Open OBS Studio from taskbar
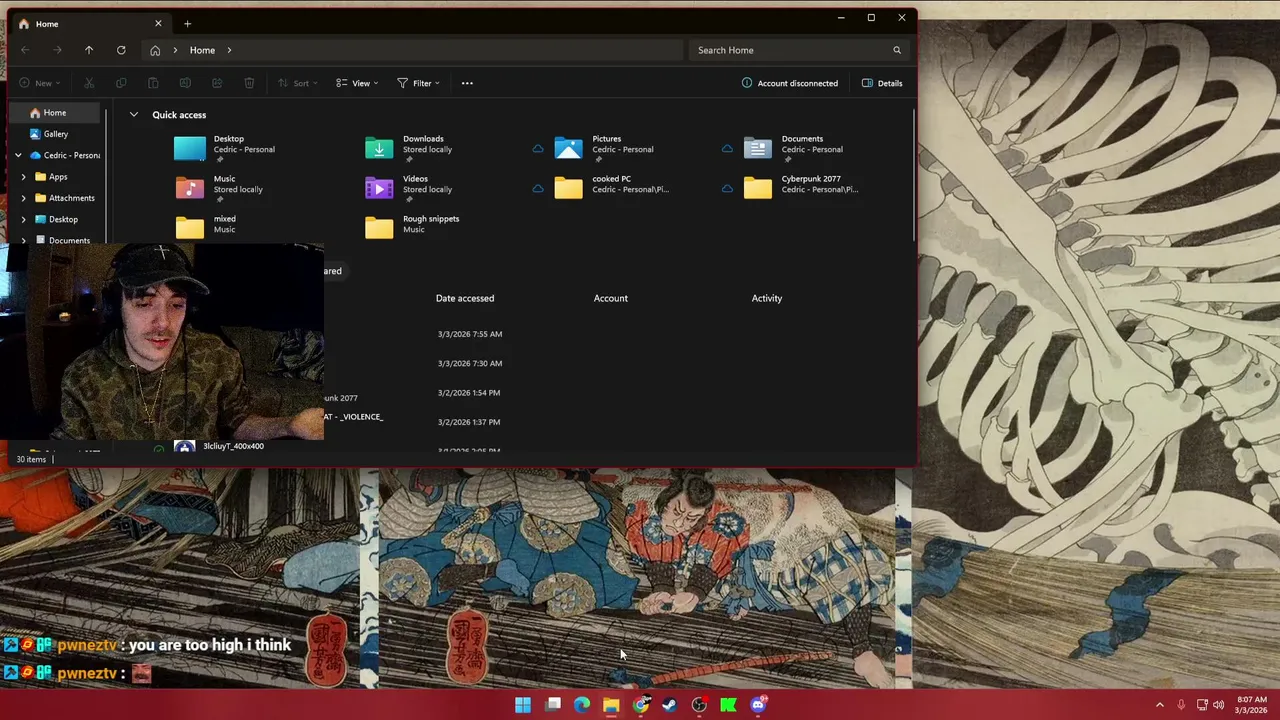This screenshot has height=720, width=1280. (x=699, y=705)
